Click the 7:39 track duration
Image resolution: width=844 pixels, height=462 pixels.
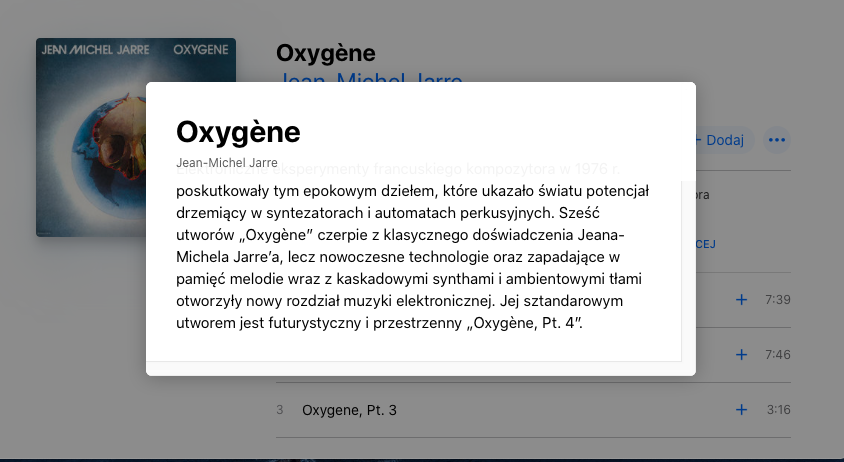coord(778,300)
